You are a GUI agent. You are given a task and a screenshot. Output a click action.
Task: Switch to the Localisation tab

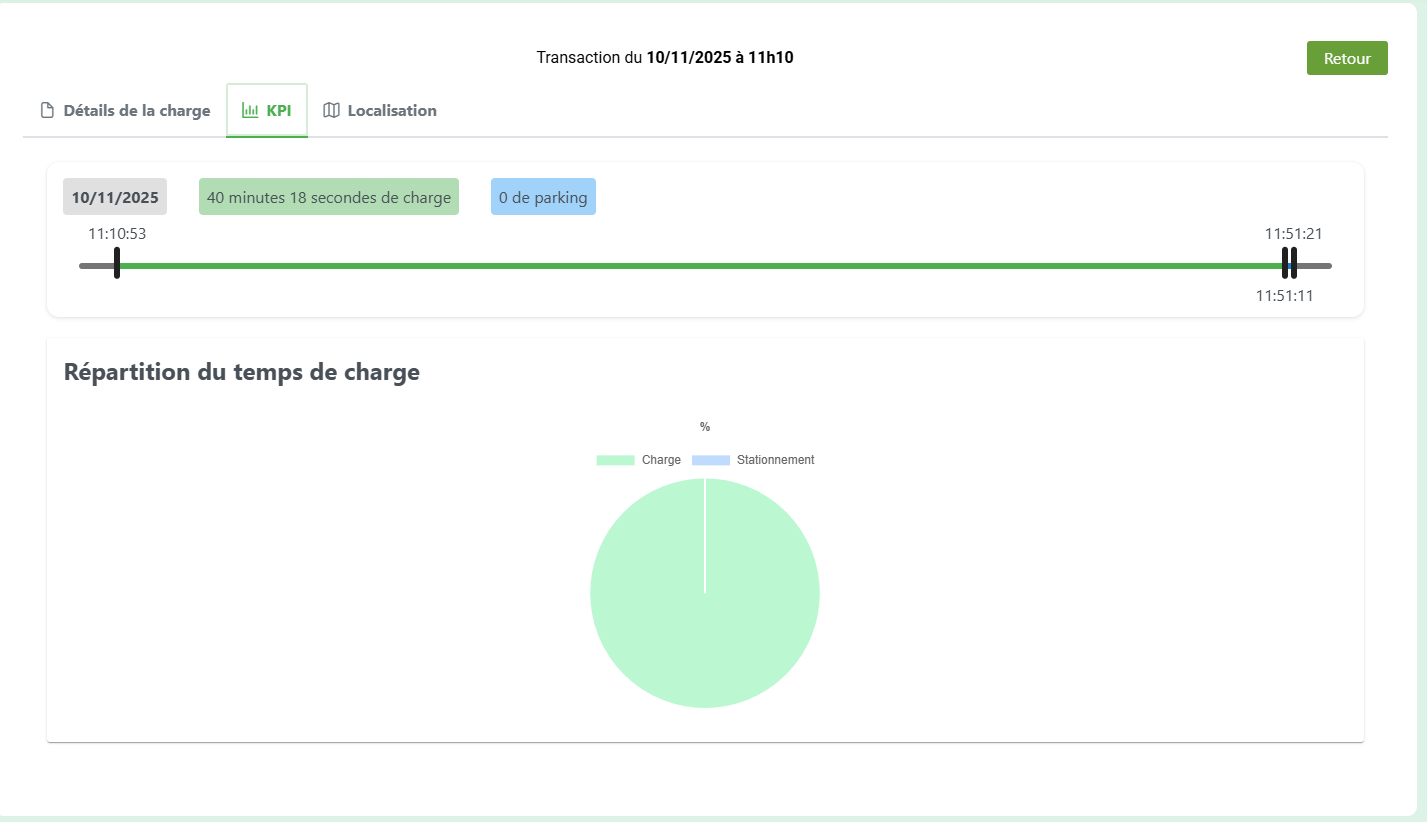(391, 111)
